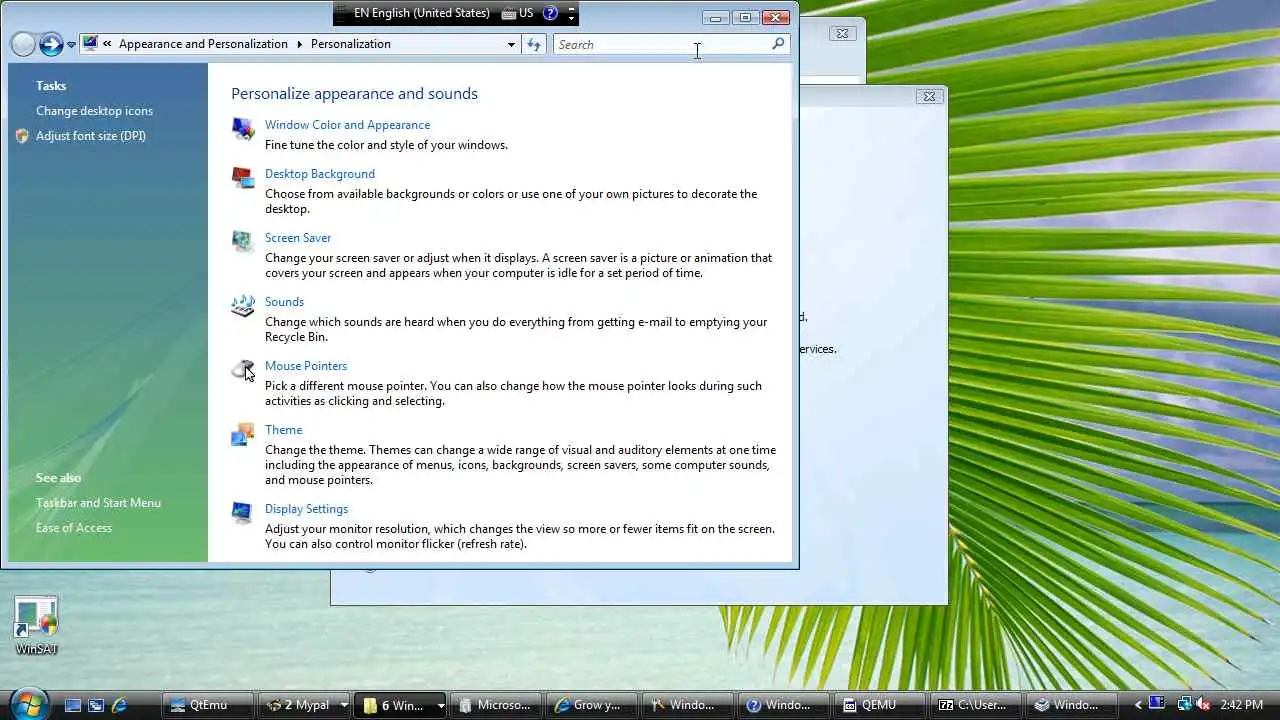Expand the address bar history dropdown
The image size is (1280, 720).
[511, 44]
